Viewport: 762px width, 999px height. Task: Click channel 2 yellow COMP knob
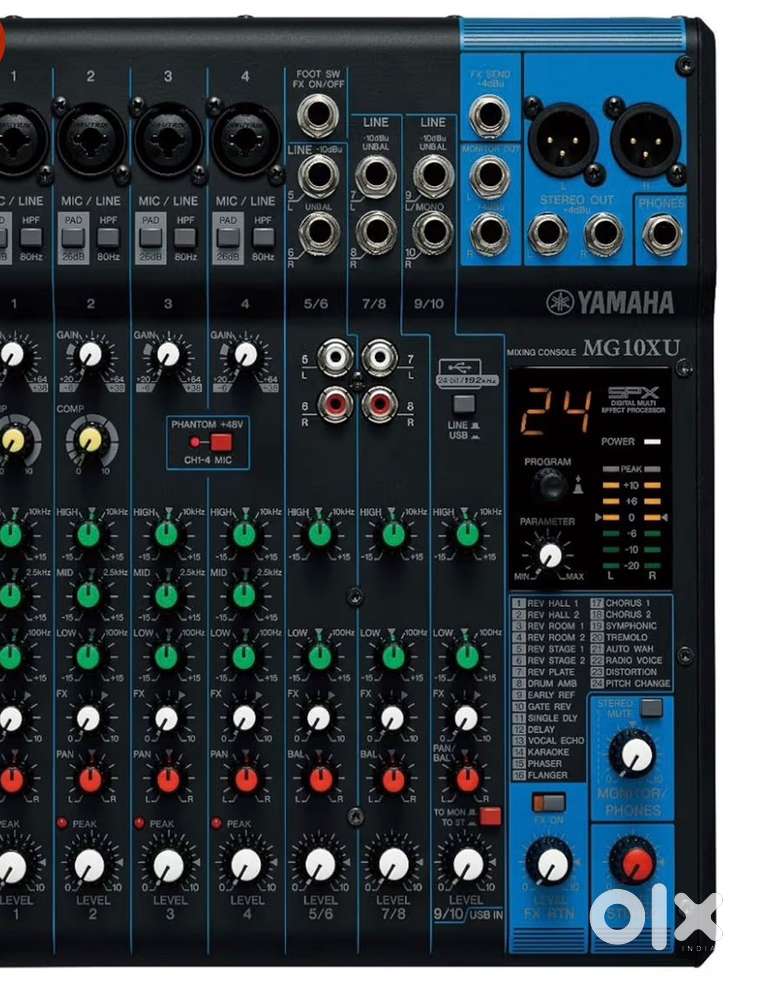(x=91, y=437)
